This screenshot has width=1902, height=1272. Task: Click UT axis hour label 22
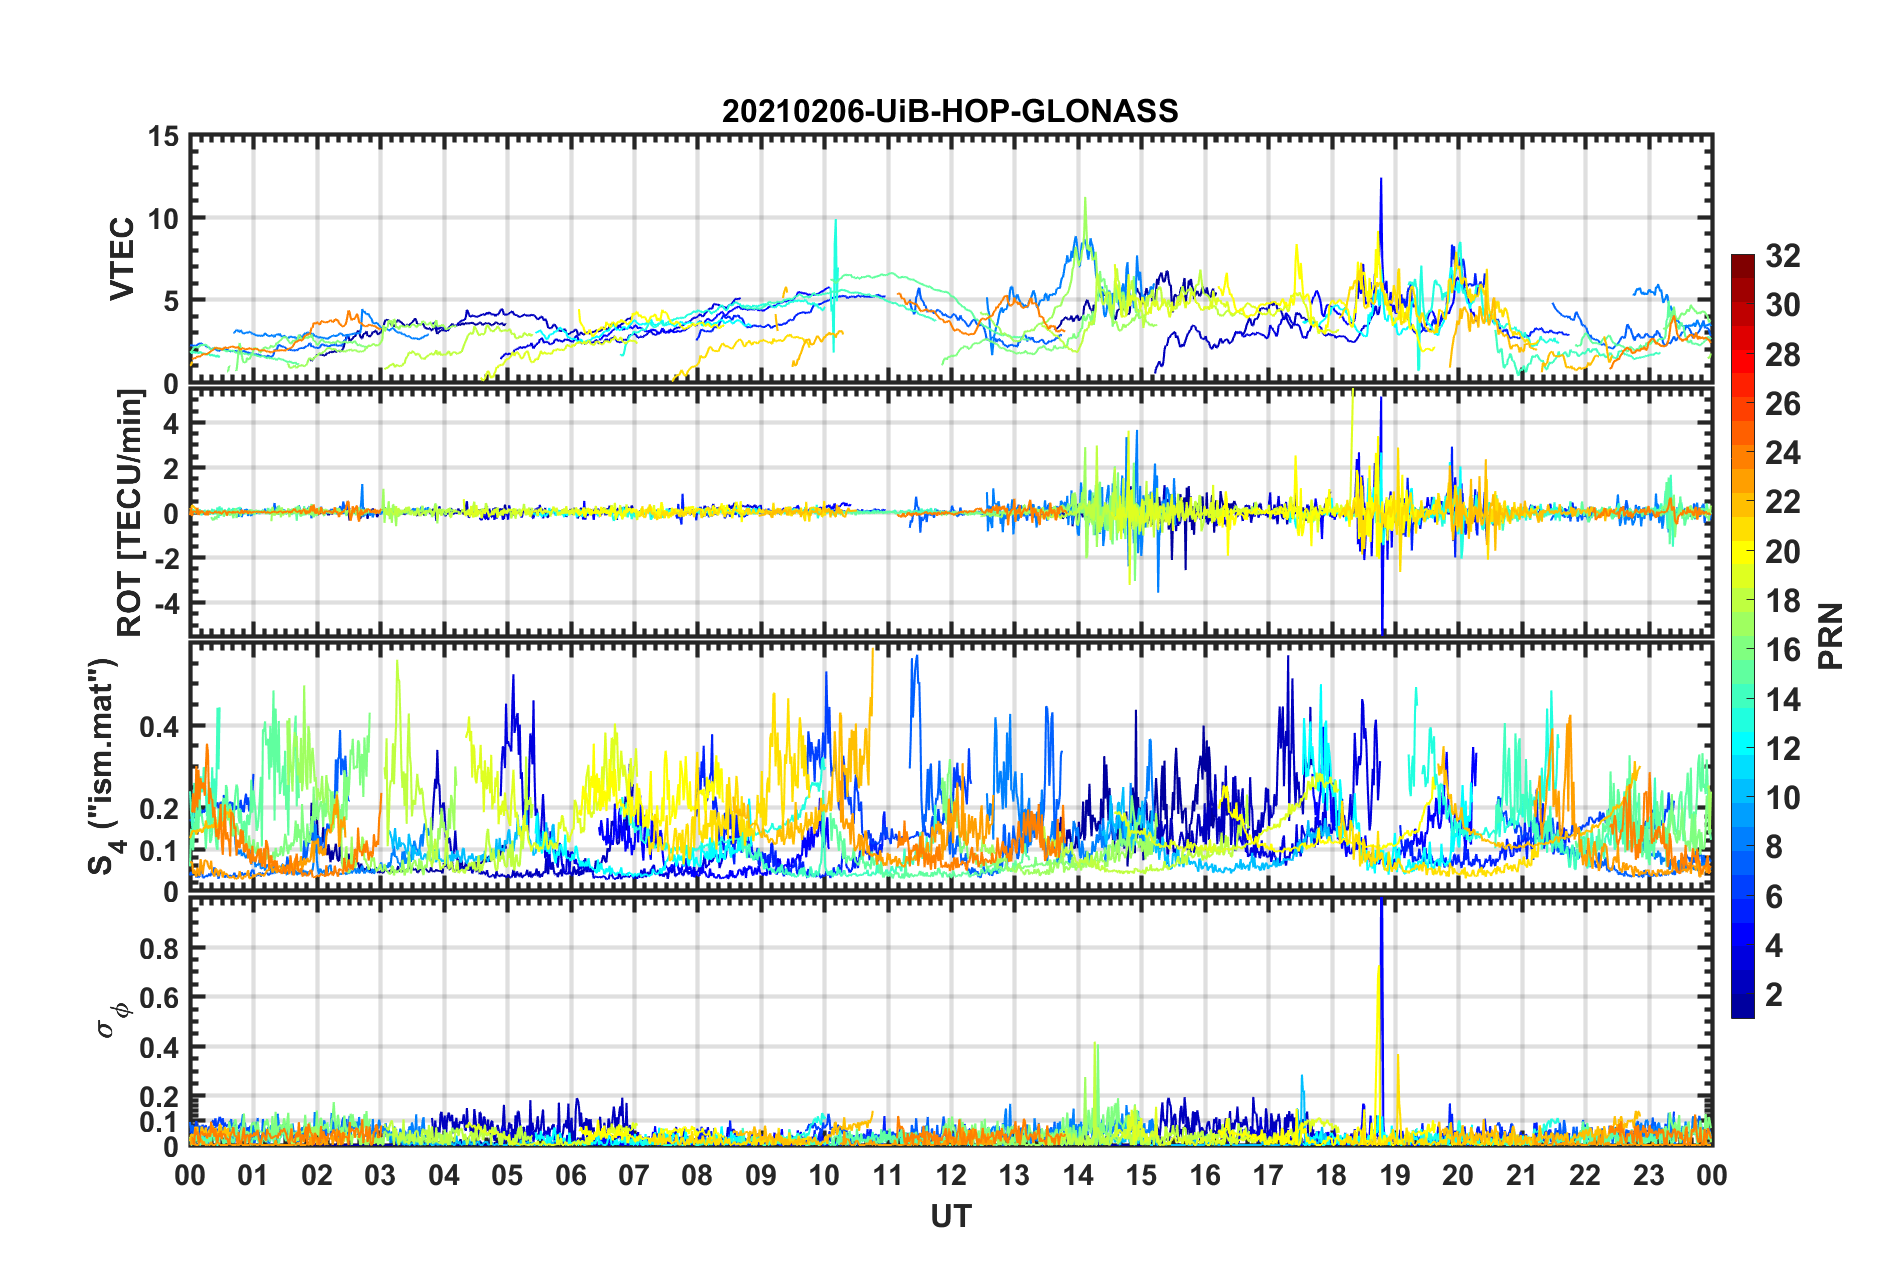pos(1585,1175)
